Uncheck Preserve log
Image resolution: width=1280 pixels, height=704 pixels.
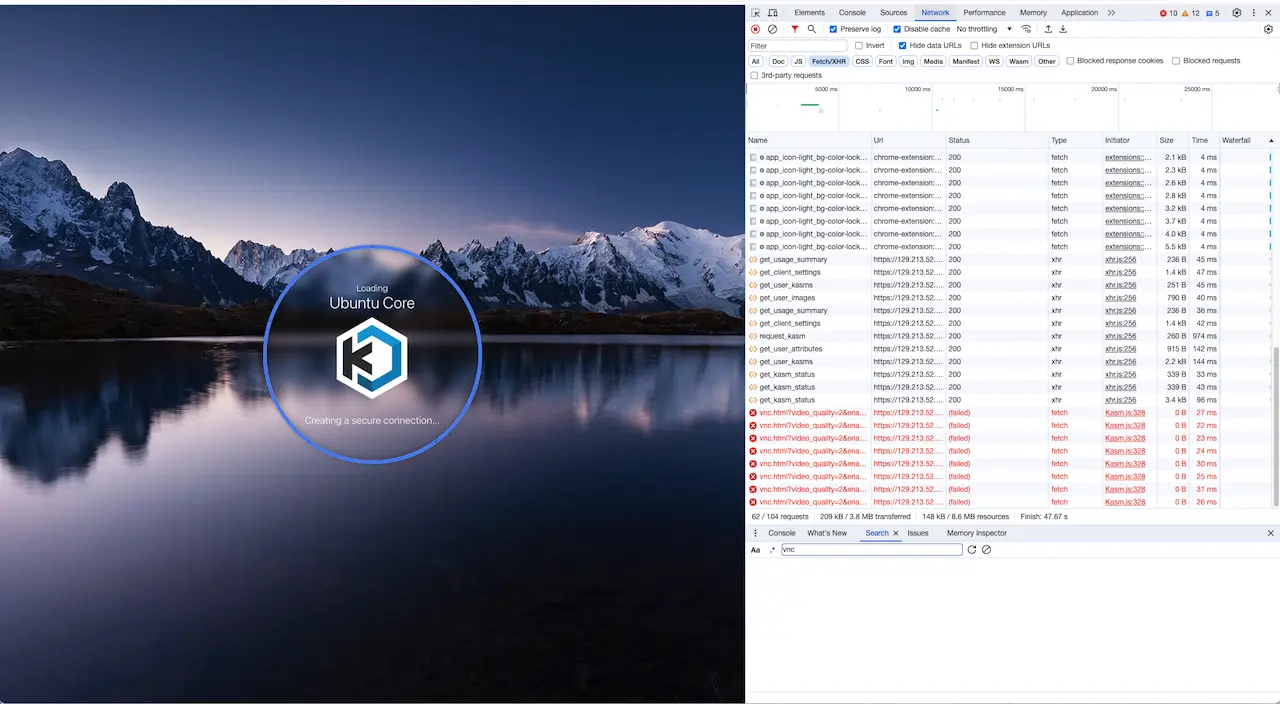tap(833, 29)
